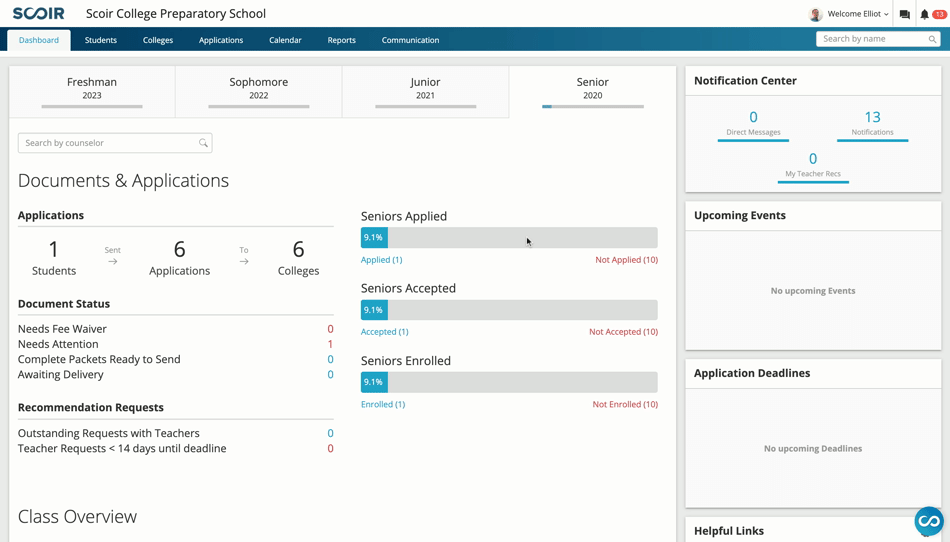
Task: Open the Reports tab
Action: coord(342,40)
